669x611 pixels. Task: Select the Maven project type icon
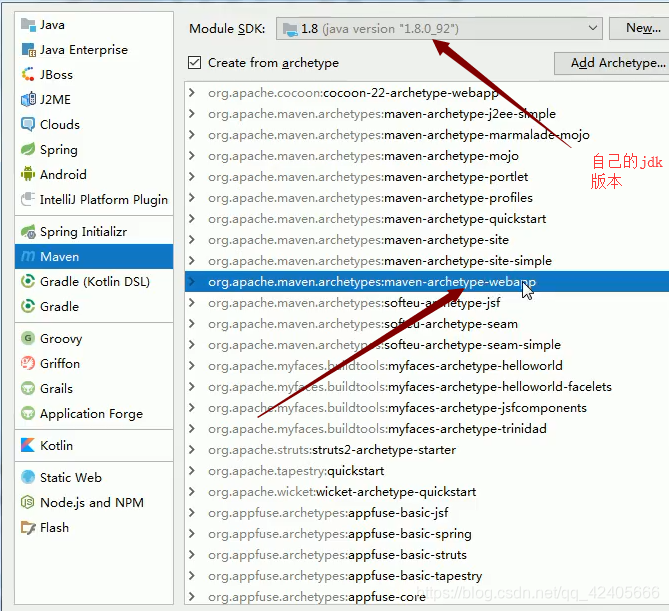click(x=28, y=256)
